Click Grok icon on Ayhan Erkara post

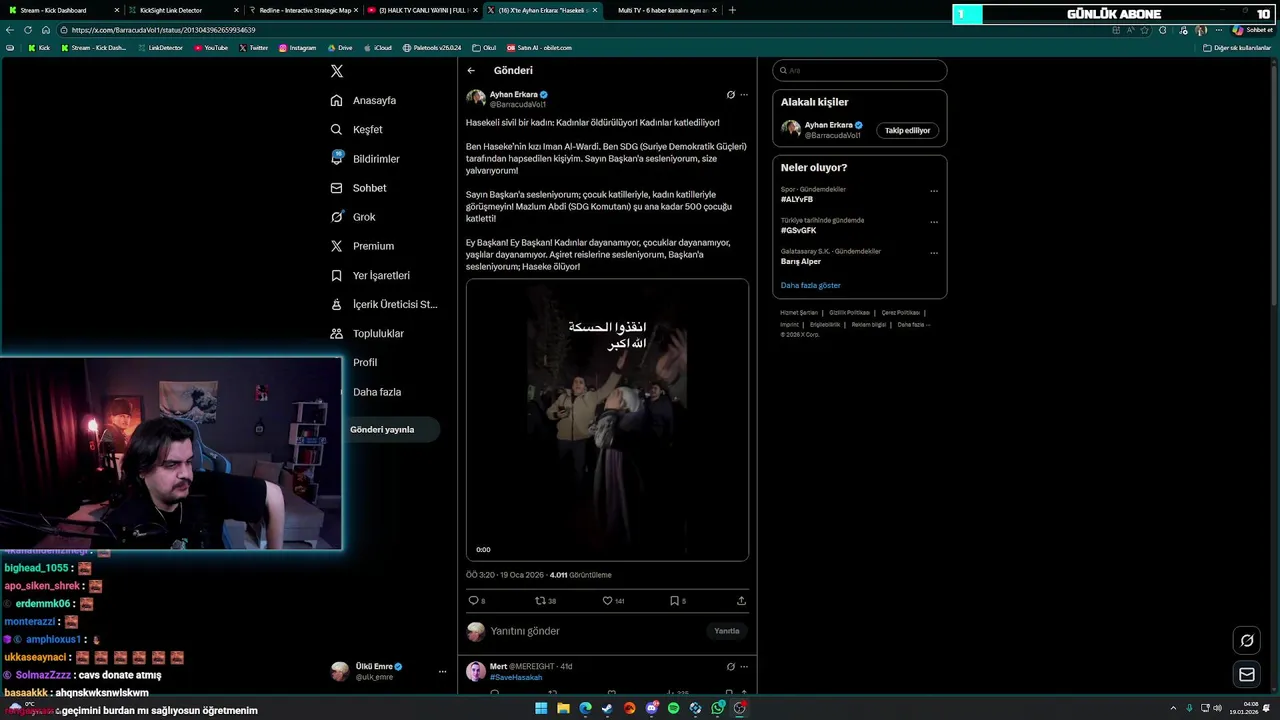pyautogui.click(x=730, y=95)
